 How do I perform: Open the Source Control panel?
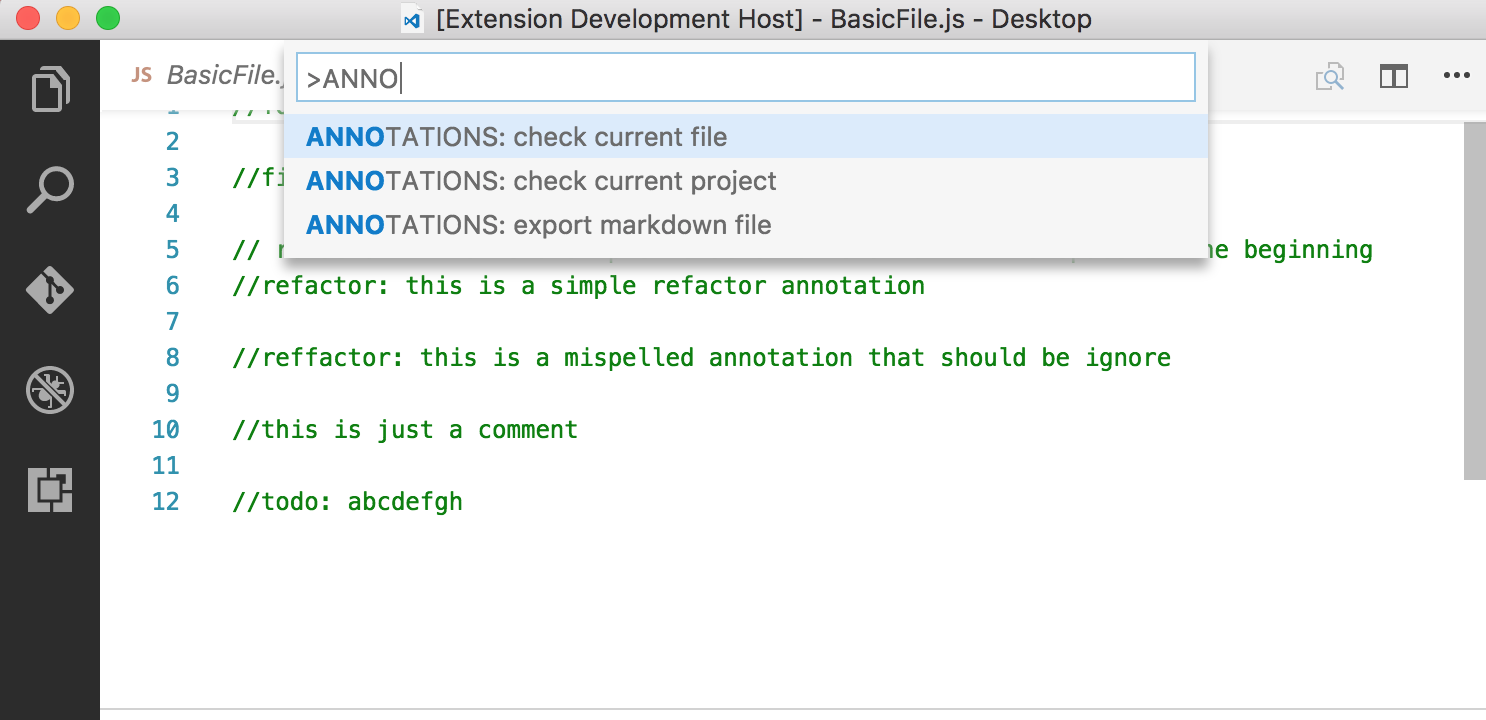(x=49, y=290)
